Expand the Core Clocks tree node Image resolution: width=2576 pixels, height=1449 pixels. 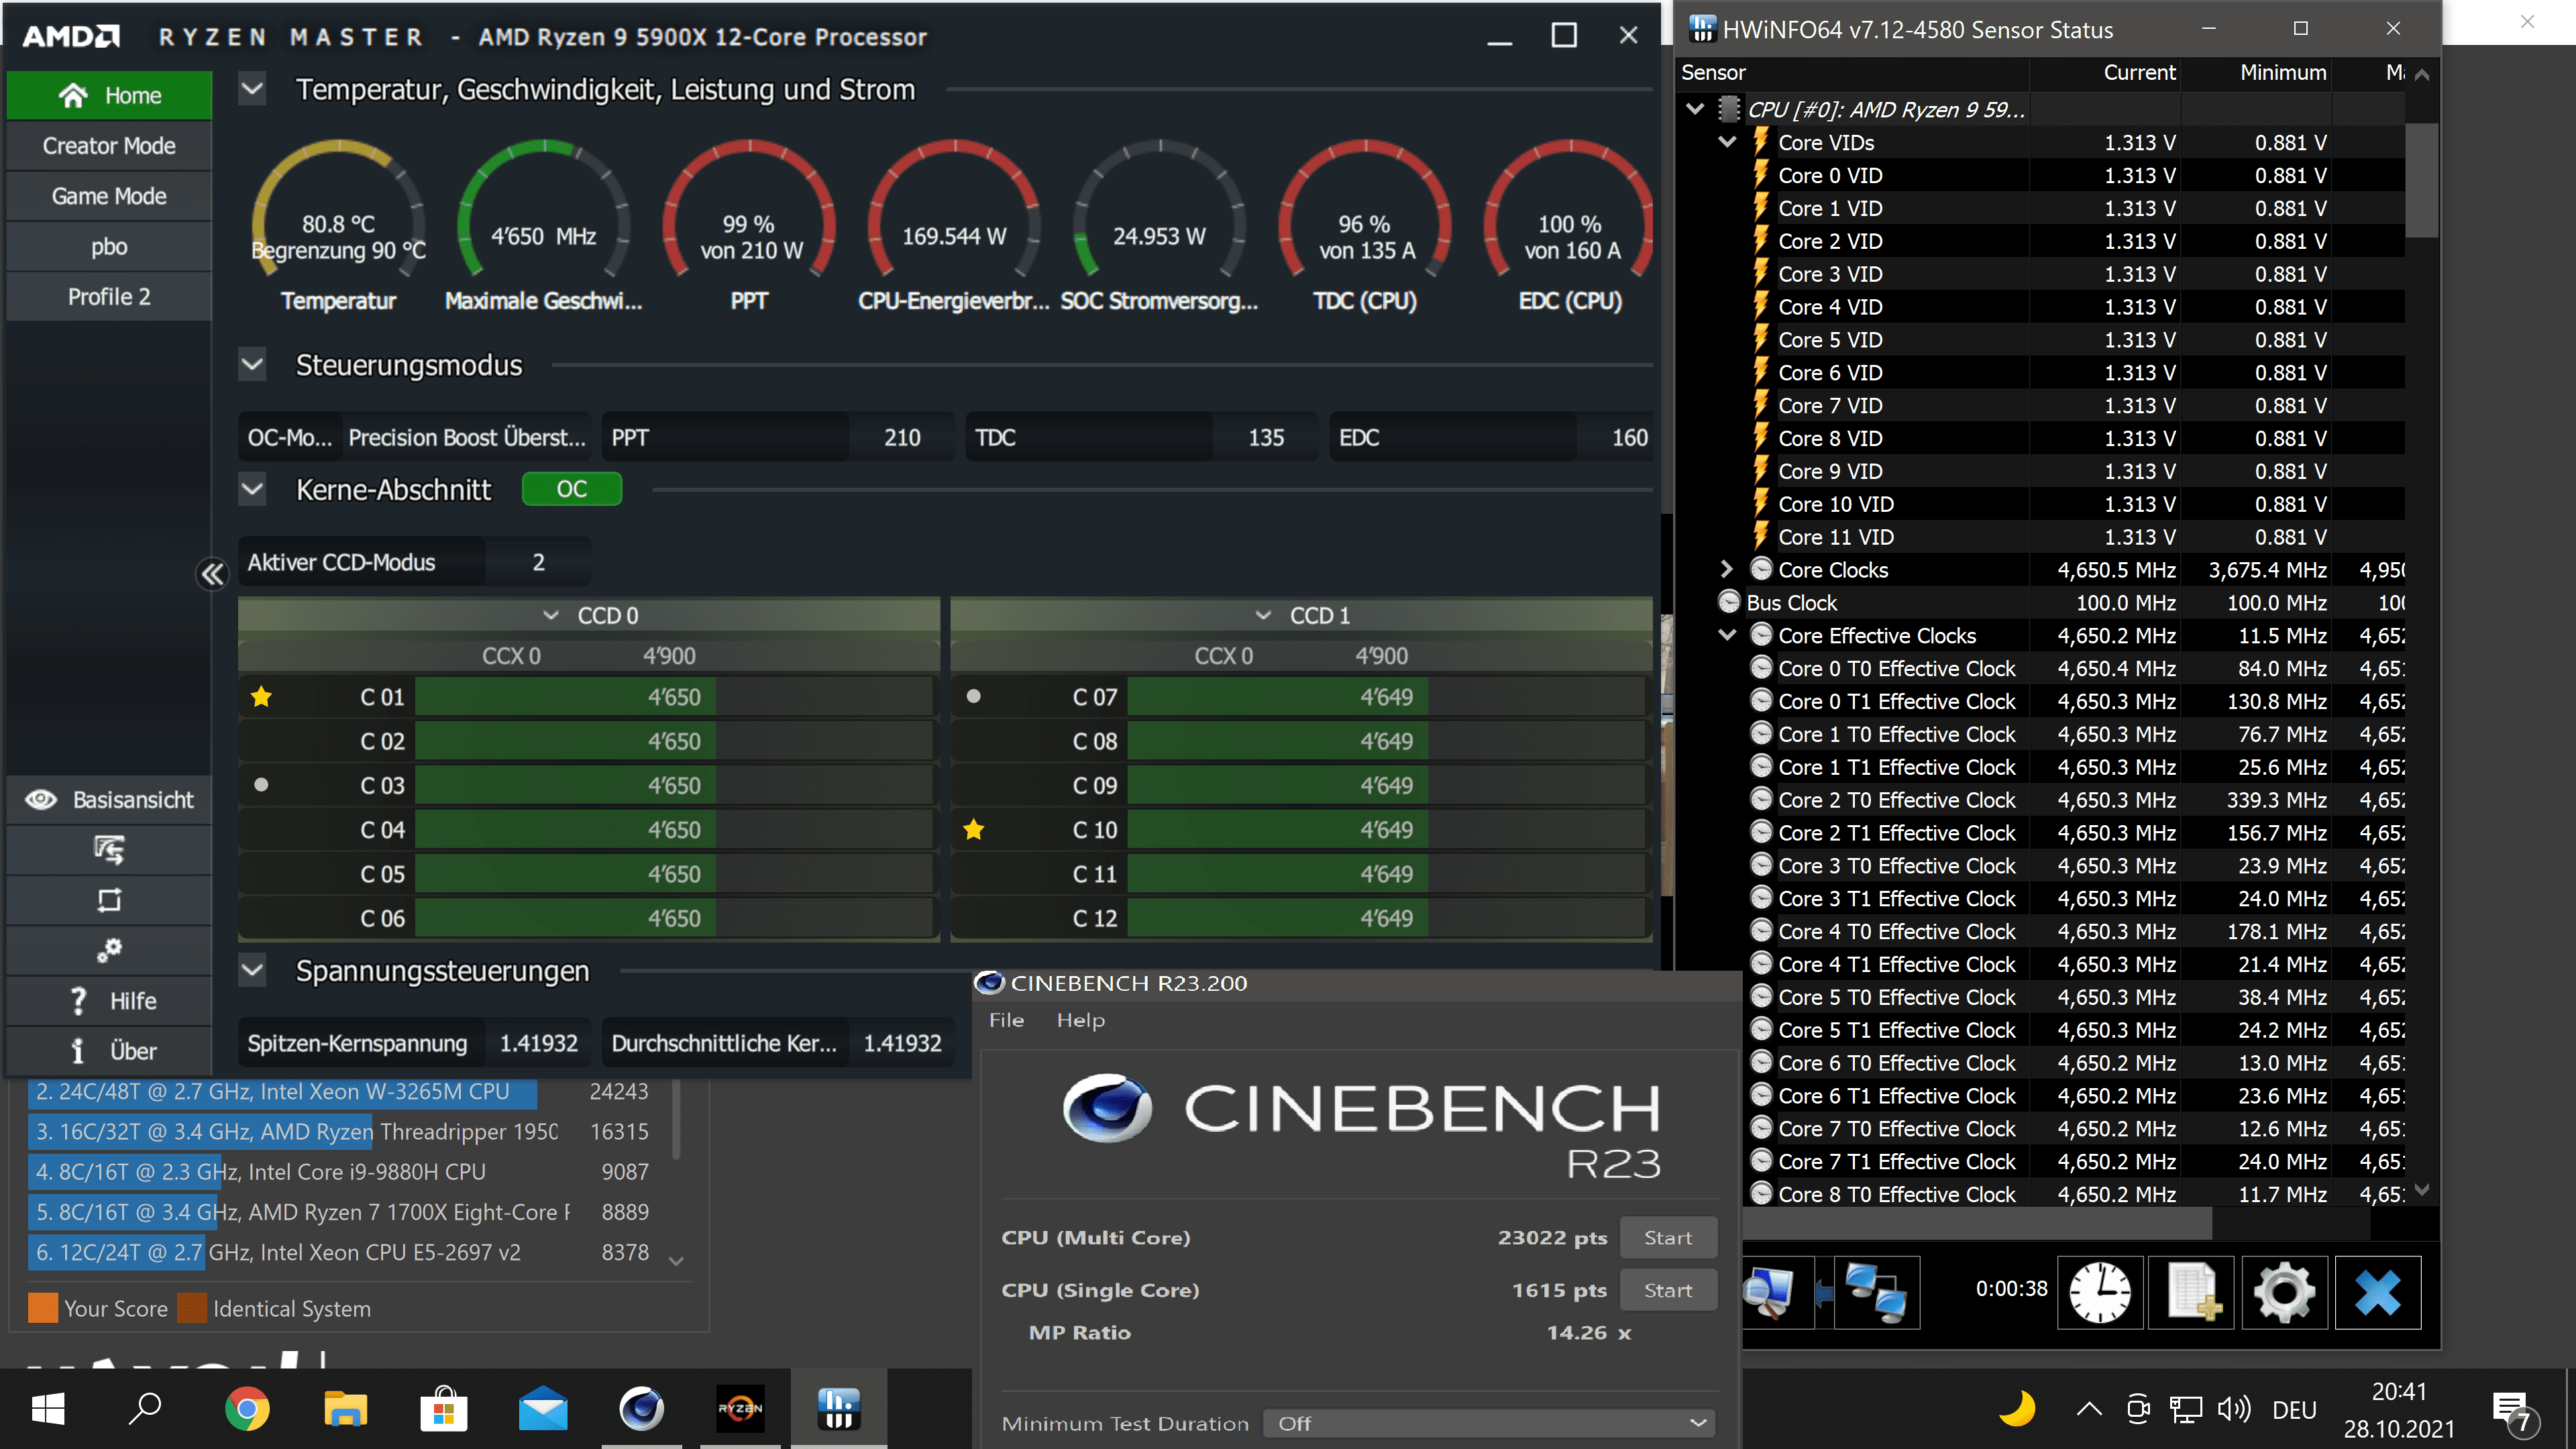pos(1726,569)
